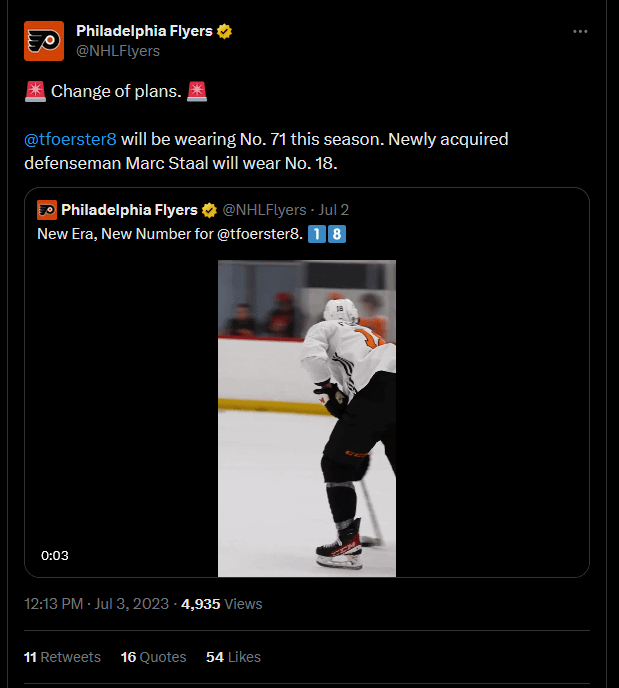
Task: Open the @tfoerster8 mention in main tweet
Action: point(70,139)
